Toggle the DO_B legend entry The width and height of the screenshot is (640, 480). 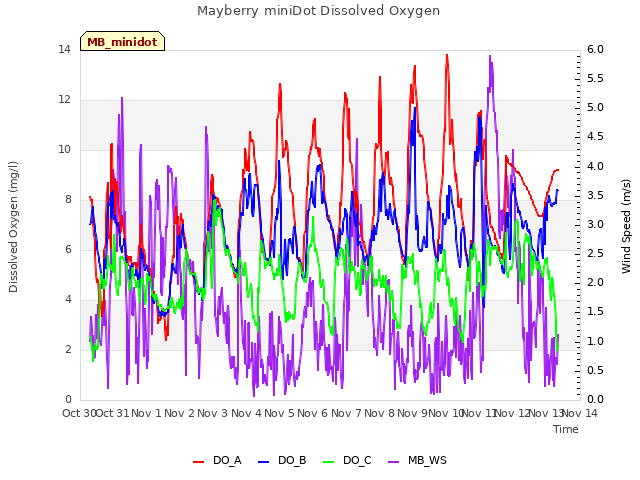coord(282,461)
